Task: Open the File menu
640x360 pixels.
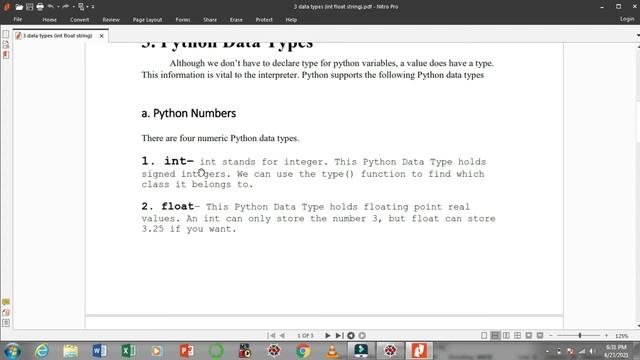Action: pyautogui.click(x=18, y=20)
